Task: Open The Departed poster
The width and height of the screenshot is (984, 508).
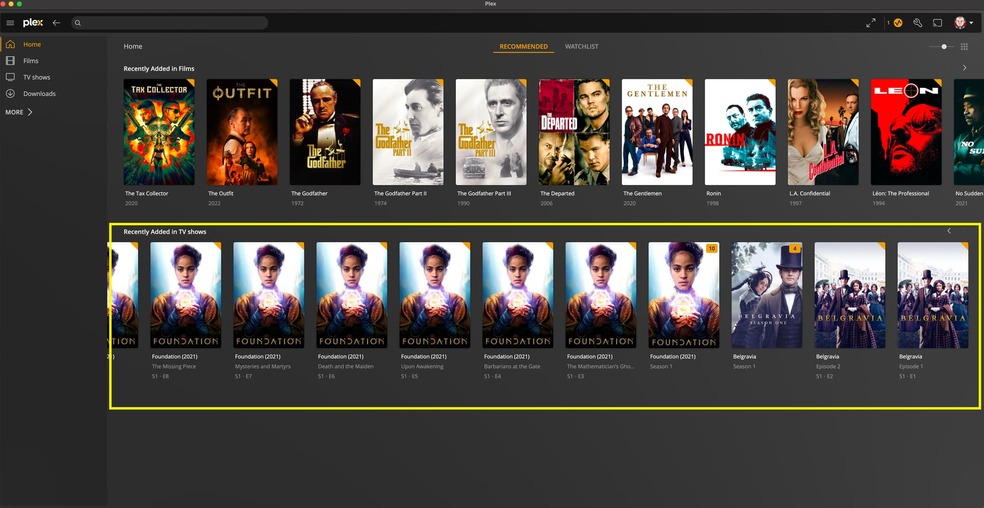Action: pyautogui.click(x=574, y=132)
